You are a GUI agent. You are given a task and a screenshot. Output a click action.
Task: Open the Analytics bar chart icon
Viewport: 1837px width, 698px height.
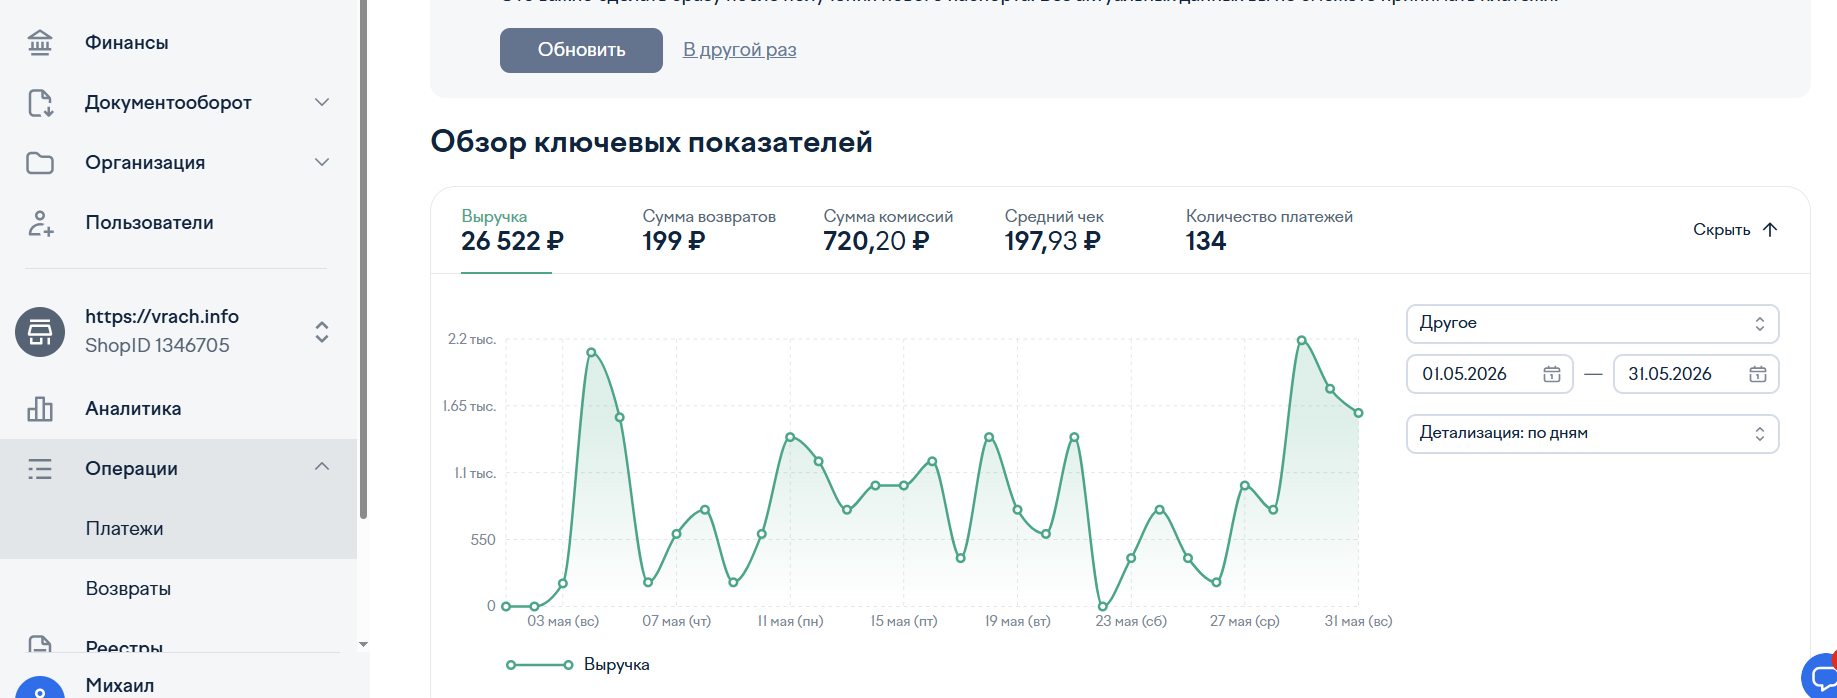coord(40,409)
